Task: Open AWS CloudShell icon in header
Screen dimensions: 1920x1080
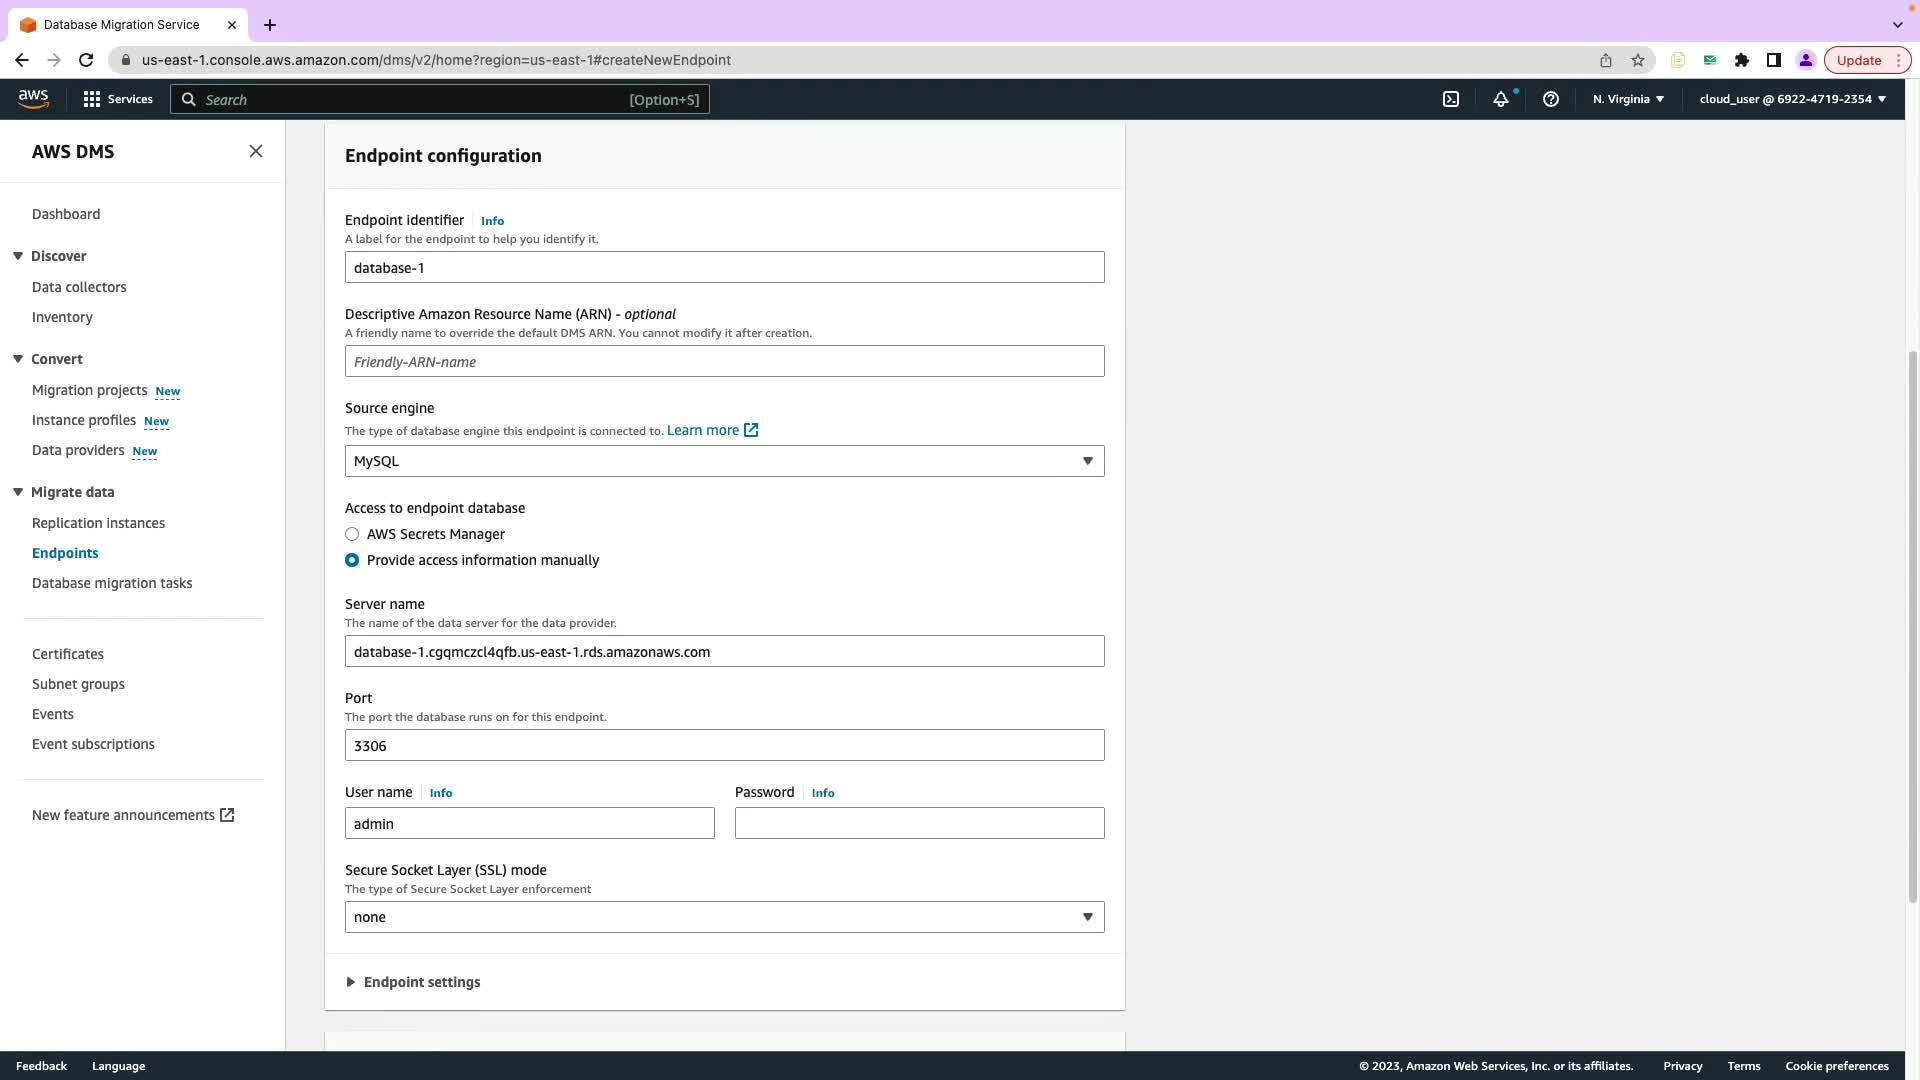Action: click(x=1450, y=99)
